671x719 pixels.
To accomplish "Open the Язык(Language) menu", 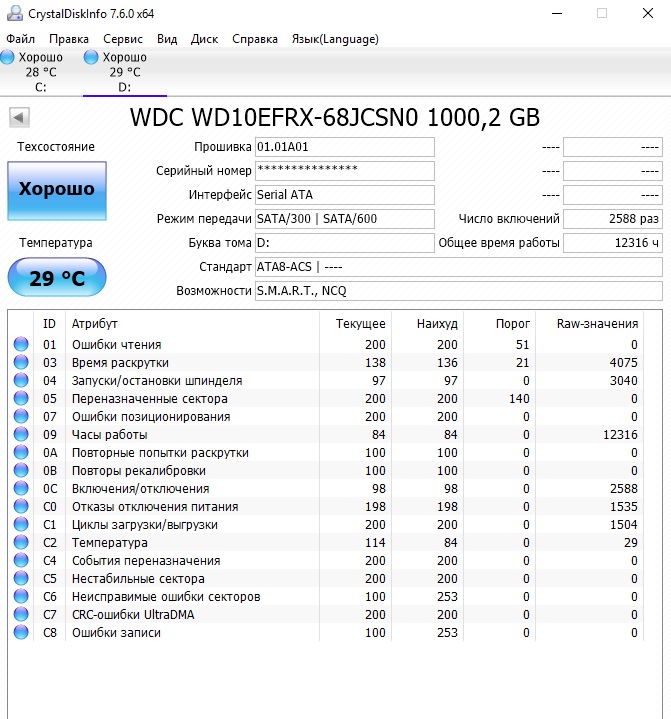I will tap(335, 39).
